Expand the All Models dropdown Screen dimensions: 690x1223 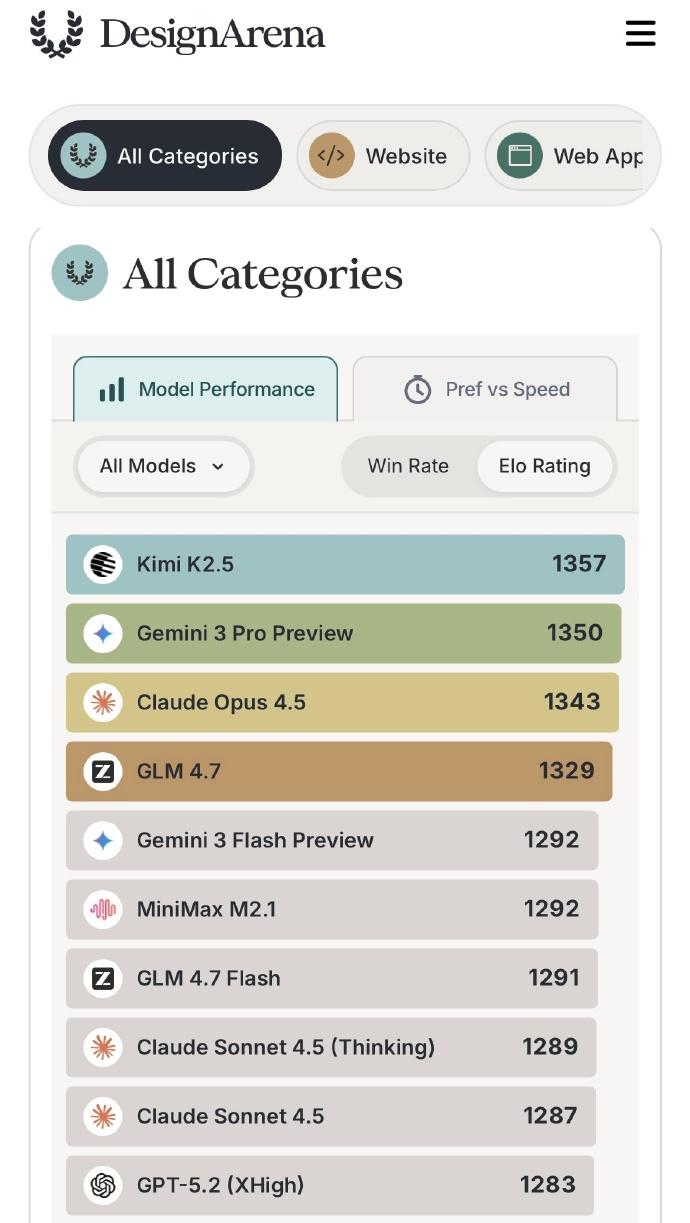click(x=162, y=466)
